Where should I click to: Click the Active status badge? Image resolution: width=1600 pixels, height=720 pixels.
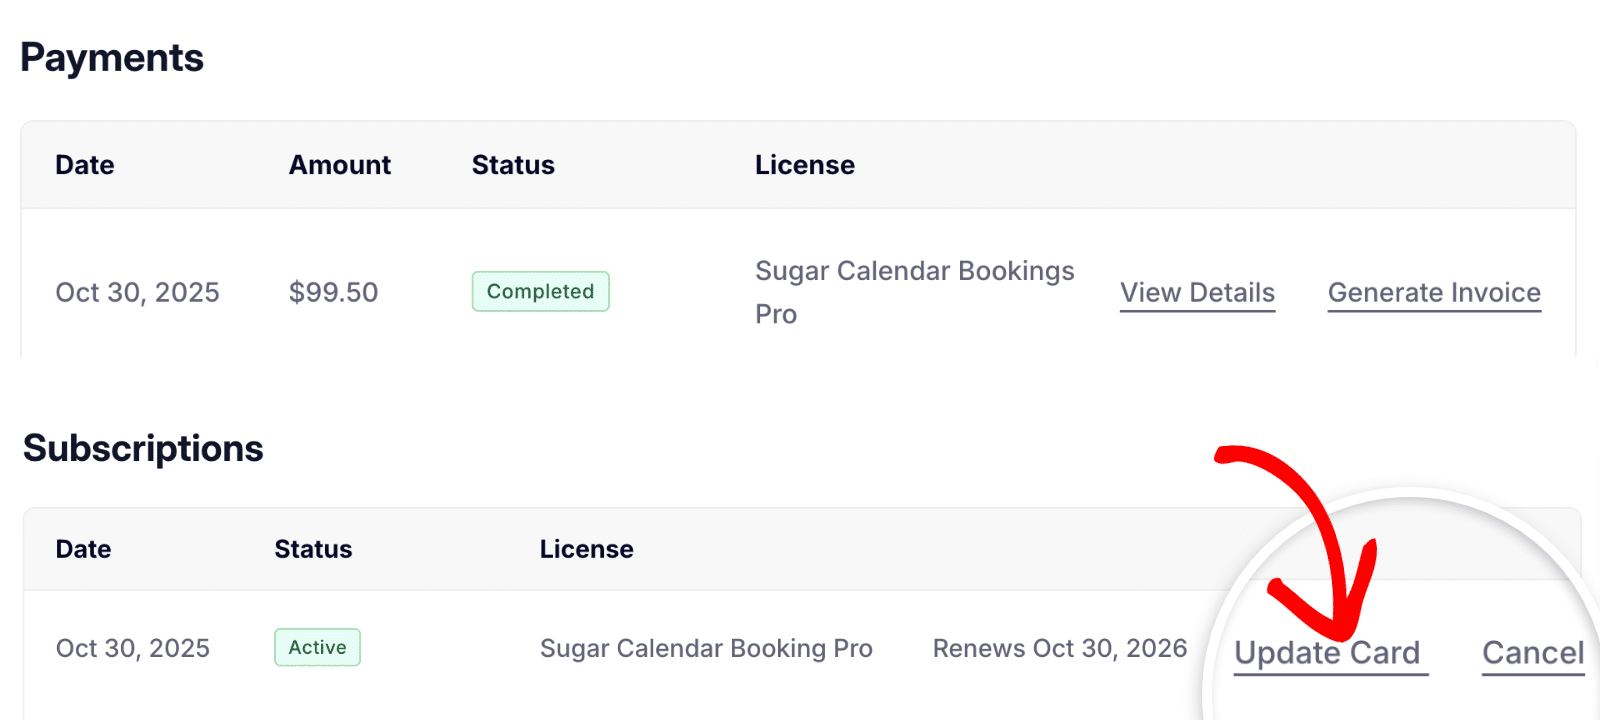tap(317, 647)
